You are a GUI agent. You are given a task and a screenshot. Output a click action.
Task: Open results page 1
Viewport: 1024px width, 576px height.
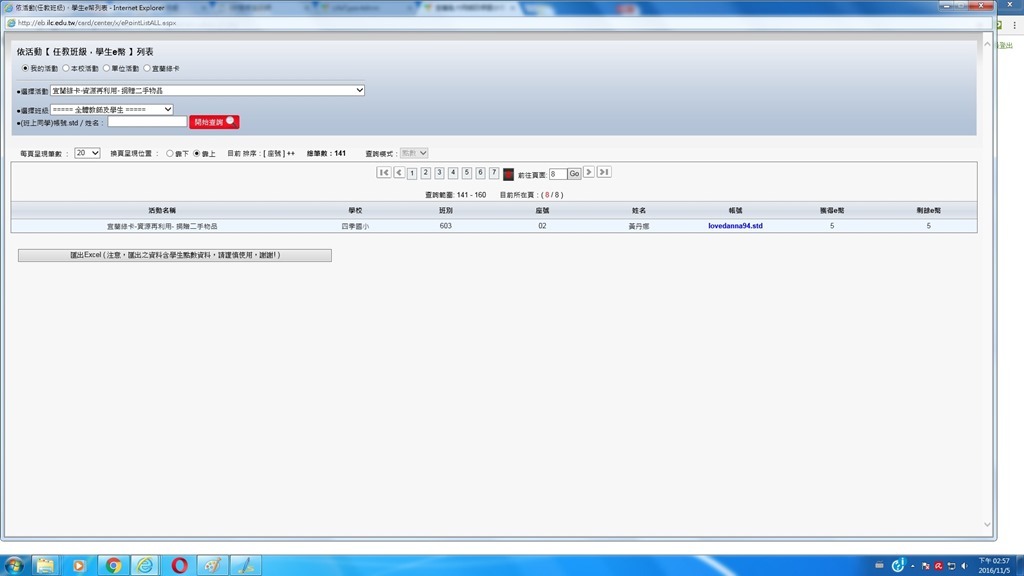412,173
